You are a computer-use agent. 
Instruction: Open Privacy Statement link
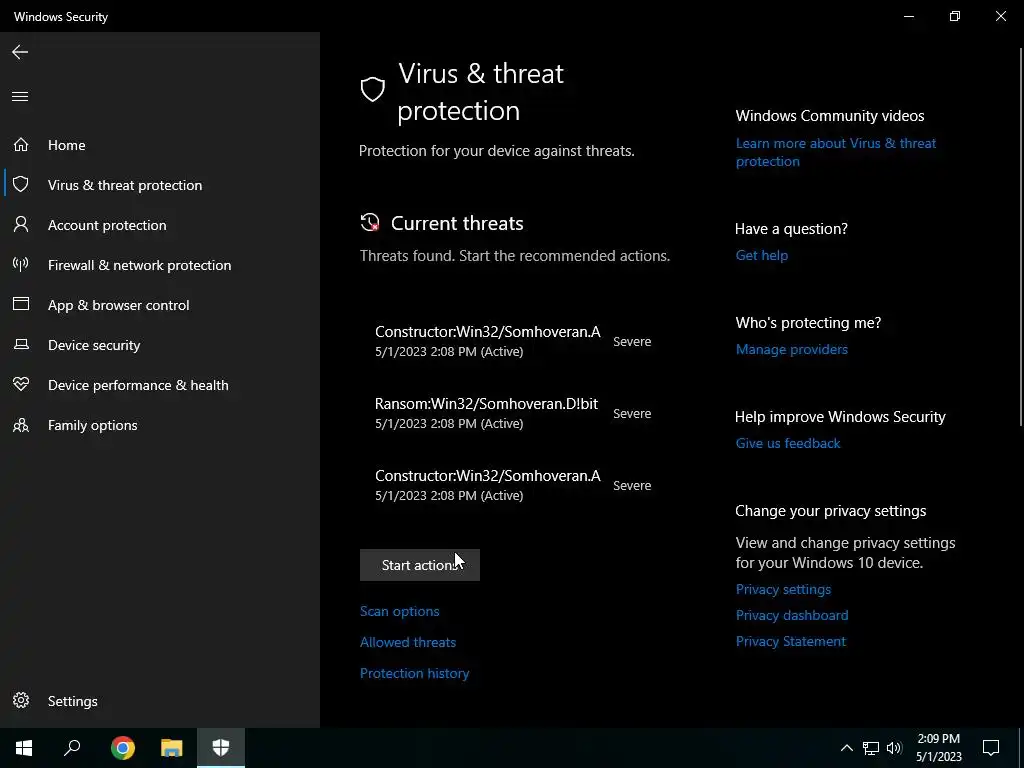791,641
